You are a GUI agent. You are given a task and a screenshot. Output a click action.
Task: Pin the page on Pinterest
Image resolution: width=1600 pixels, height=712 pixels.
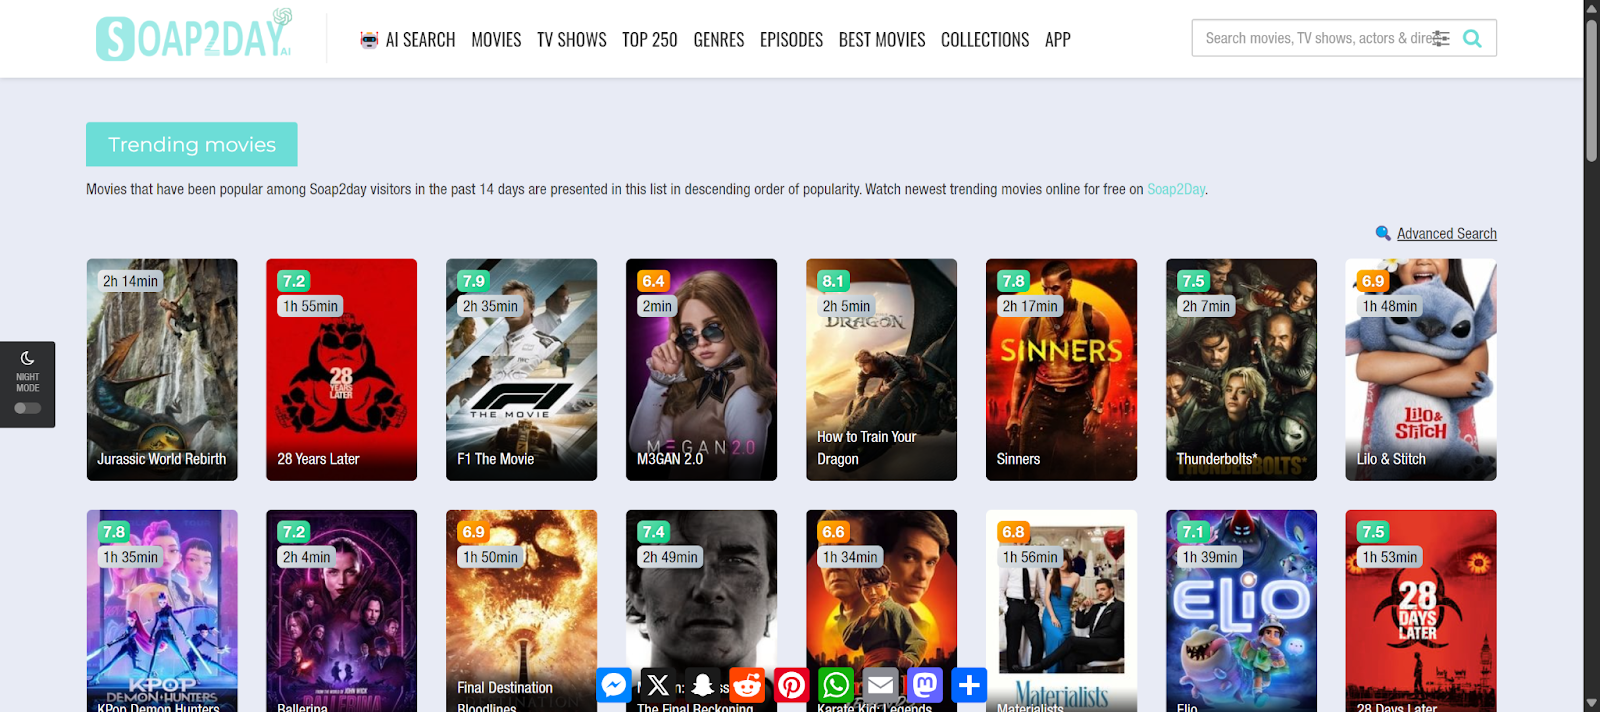[792, 685]
